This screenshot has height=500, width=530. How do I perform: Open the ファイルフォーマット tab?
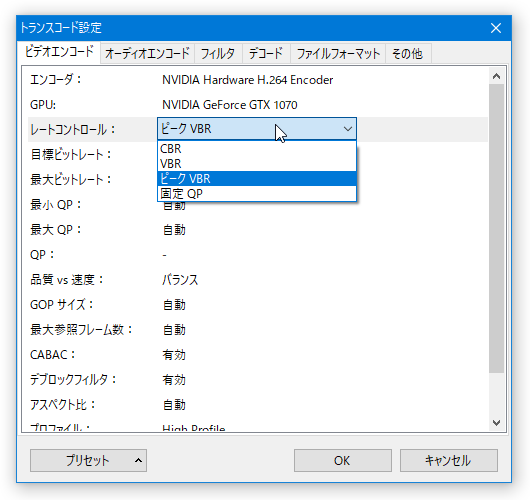338,54
